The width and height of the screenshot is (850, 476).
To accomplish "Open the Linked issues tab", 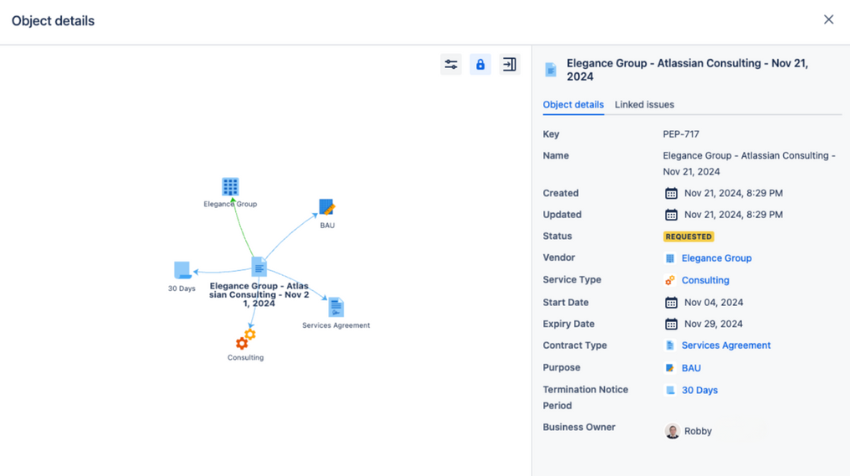I will click(644, 105).
